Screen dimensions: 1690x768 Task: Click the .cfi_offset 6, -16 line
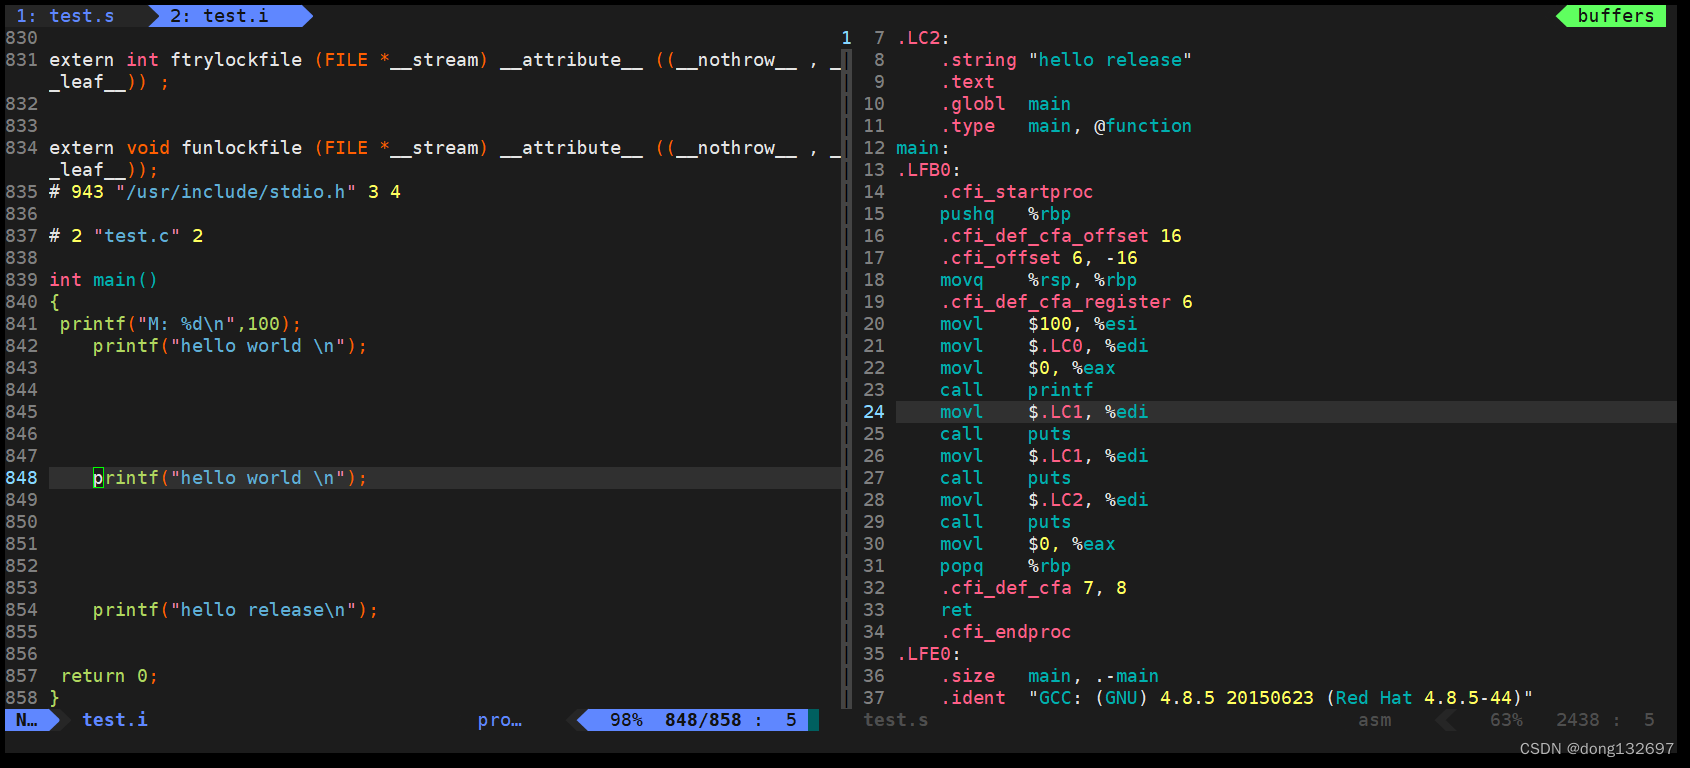pyautogui.click(x=1038, y=258)
